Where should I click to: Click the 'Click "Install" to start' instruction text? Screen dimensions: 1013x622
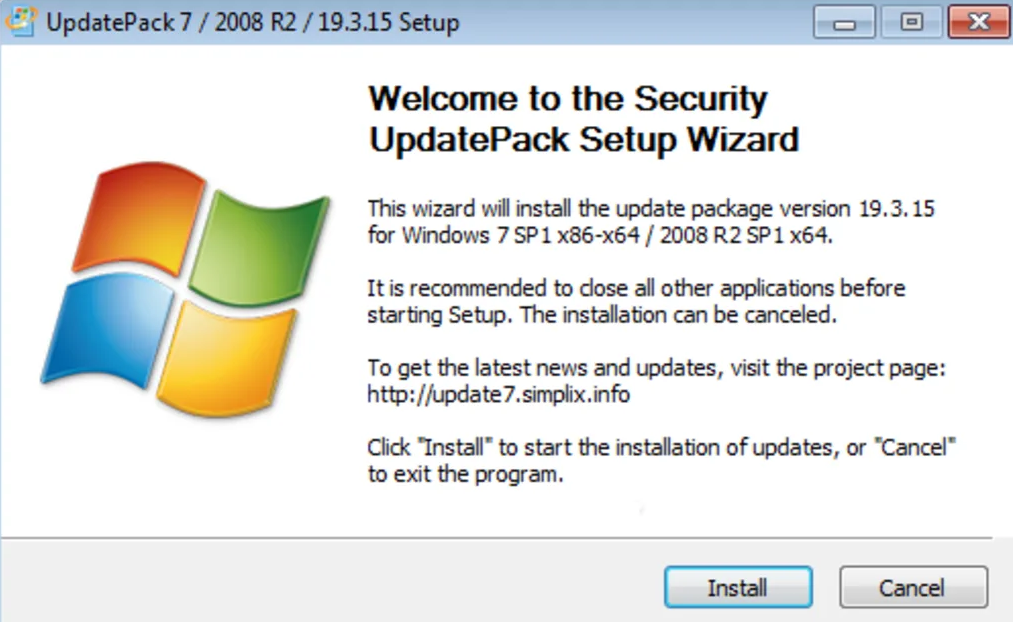pos(661,447)
